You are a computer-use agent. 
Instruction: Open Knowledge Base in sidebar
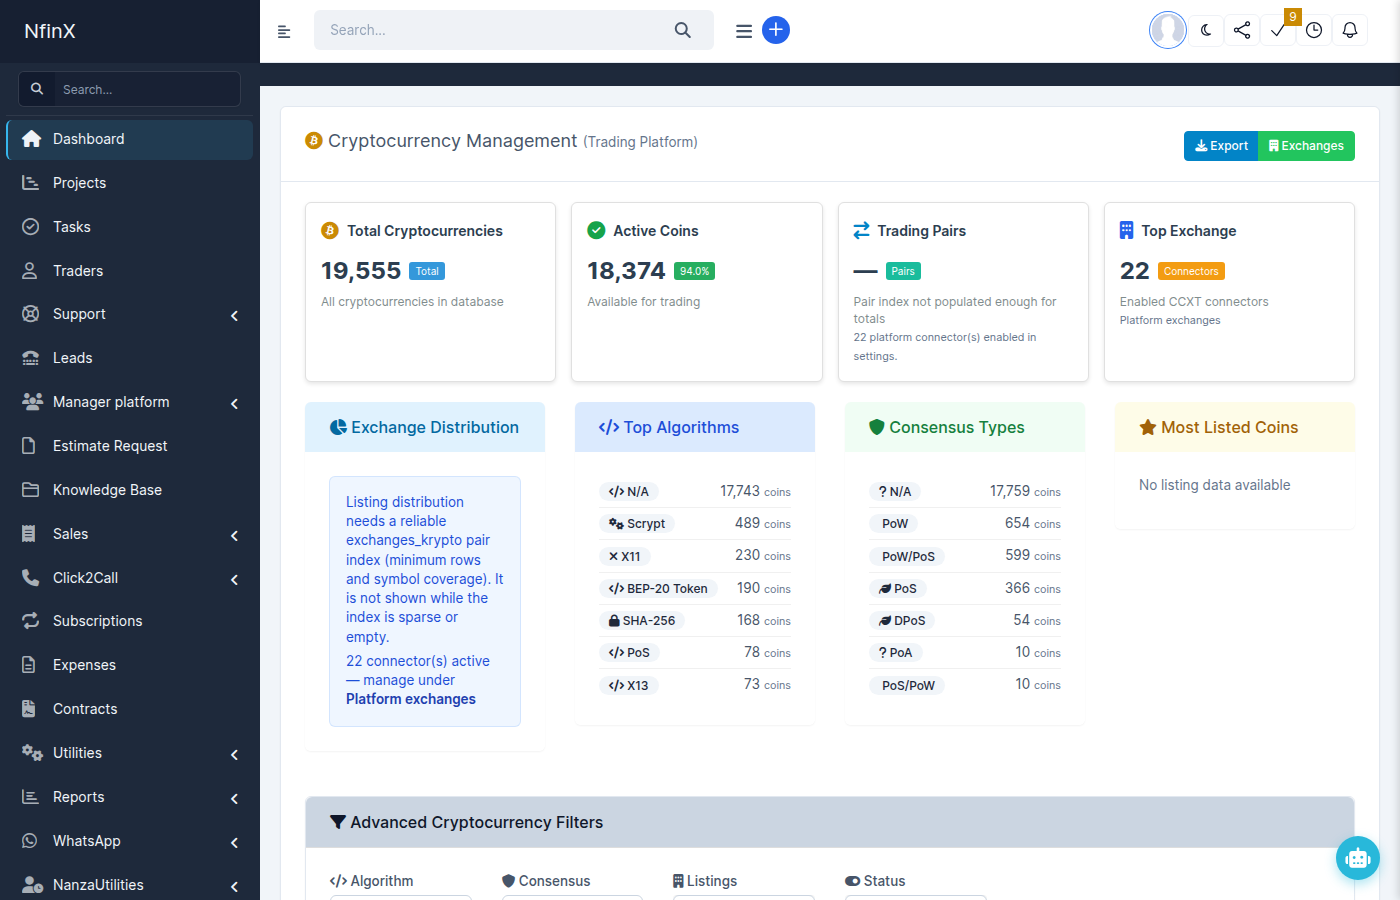pyautogui.click(x=129, y=490)
